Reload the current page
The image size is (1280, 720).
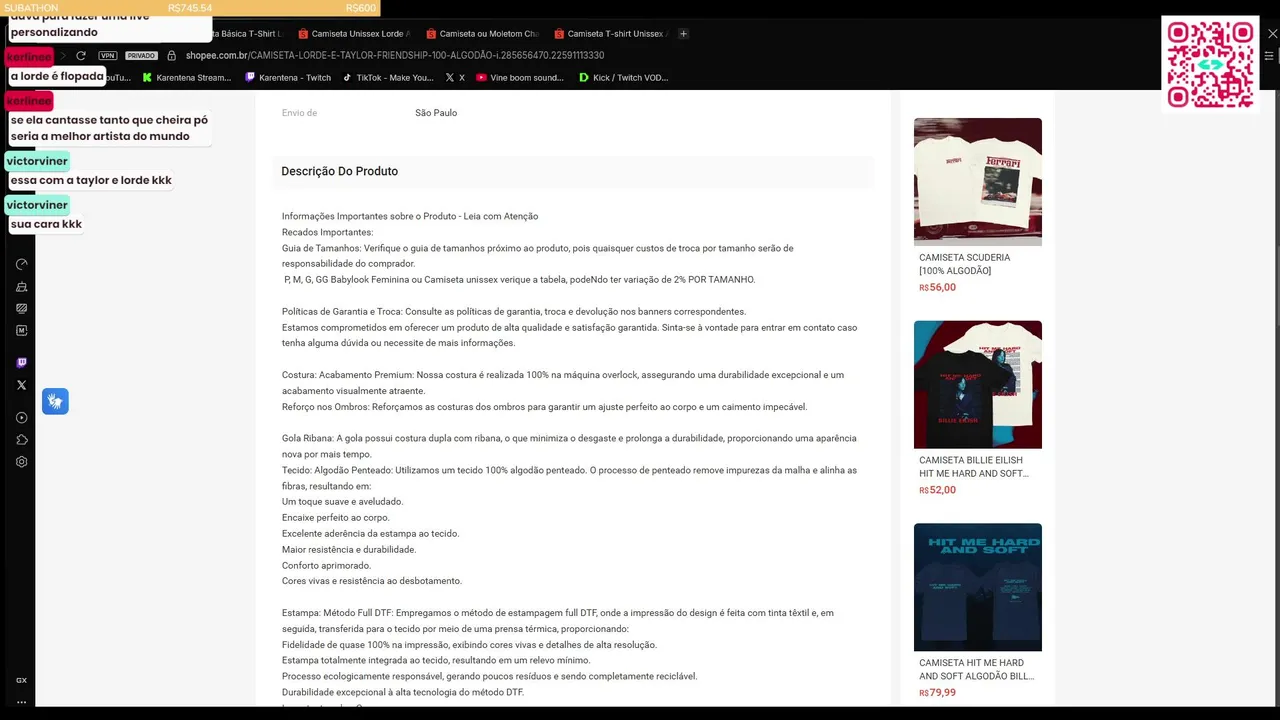[x=81, y=56]
